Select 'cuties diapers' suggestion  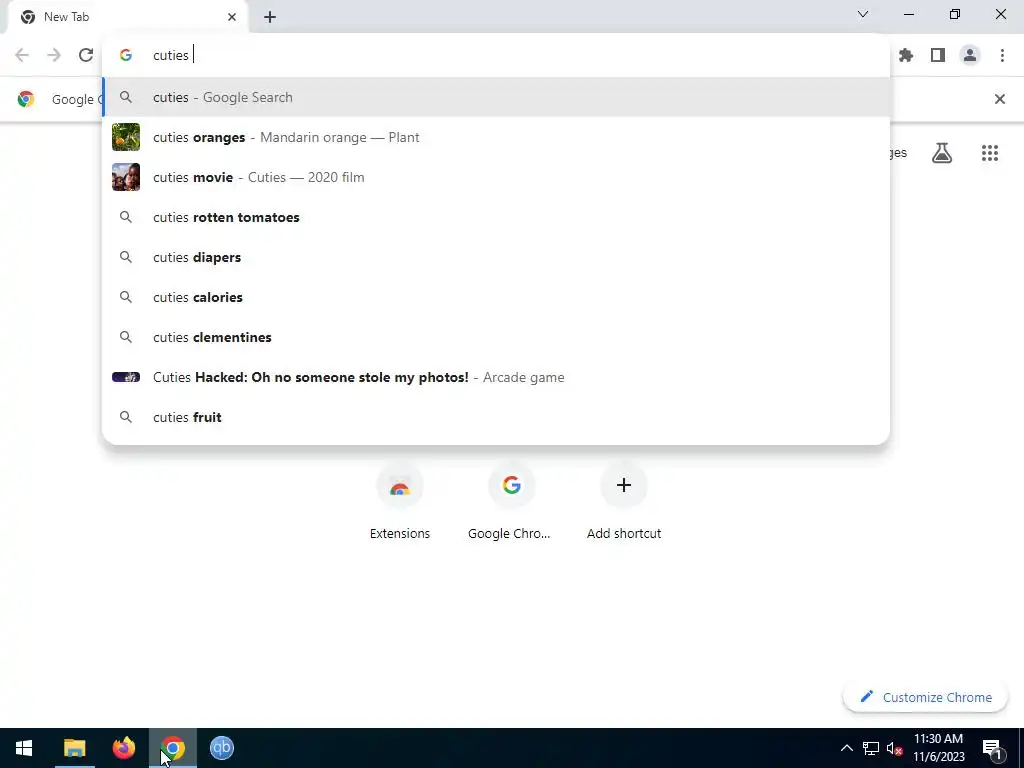(x=496, y=257)
